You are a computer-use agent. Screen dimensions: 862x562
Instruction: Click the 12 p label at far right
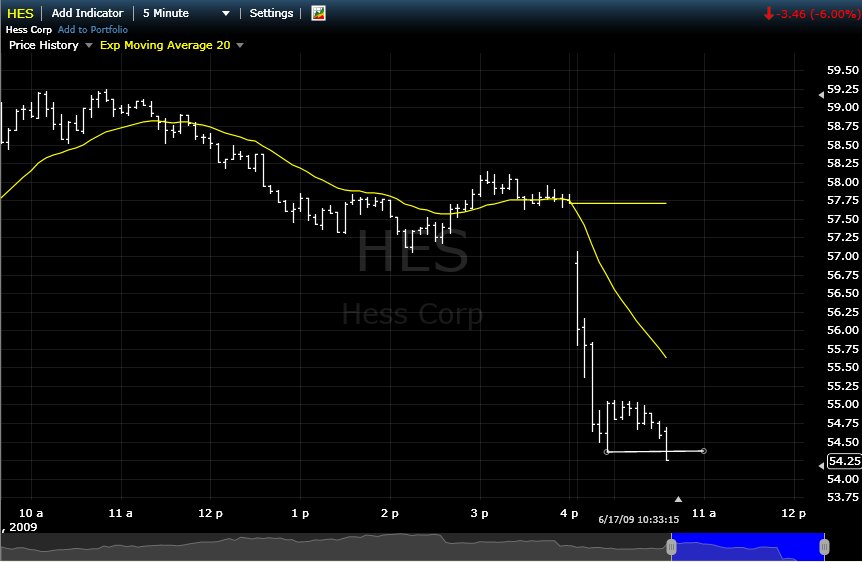(x=793, y=513)
